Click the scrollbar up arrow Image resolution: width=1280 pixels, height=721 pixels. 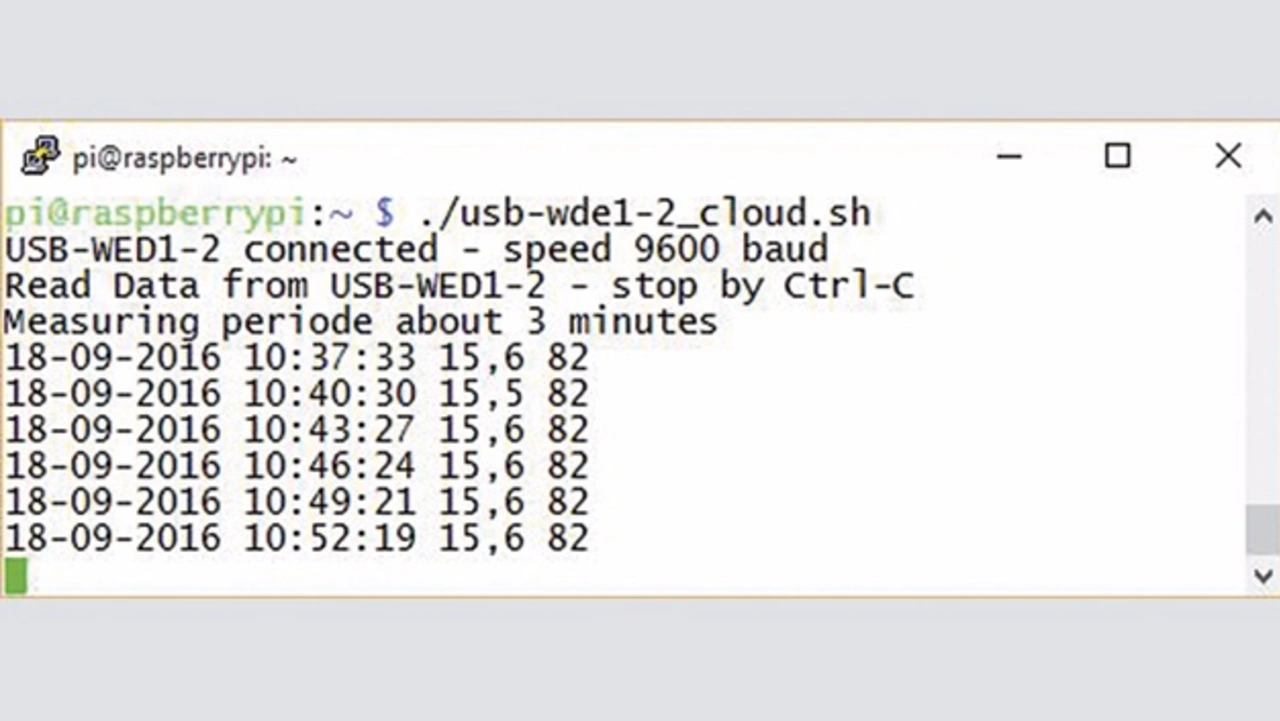tap(1263, 216)
